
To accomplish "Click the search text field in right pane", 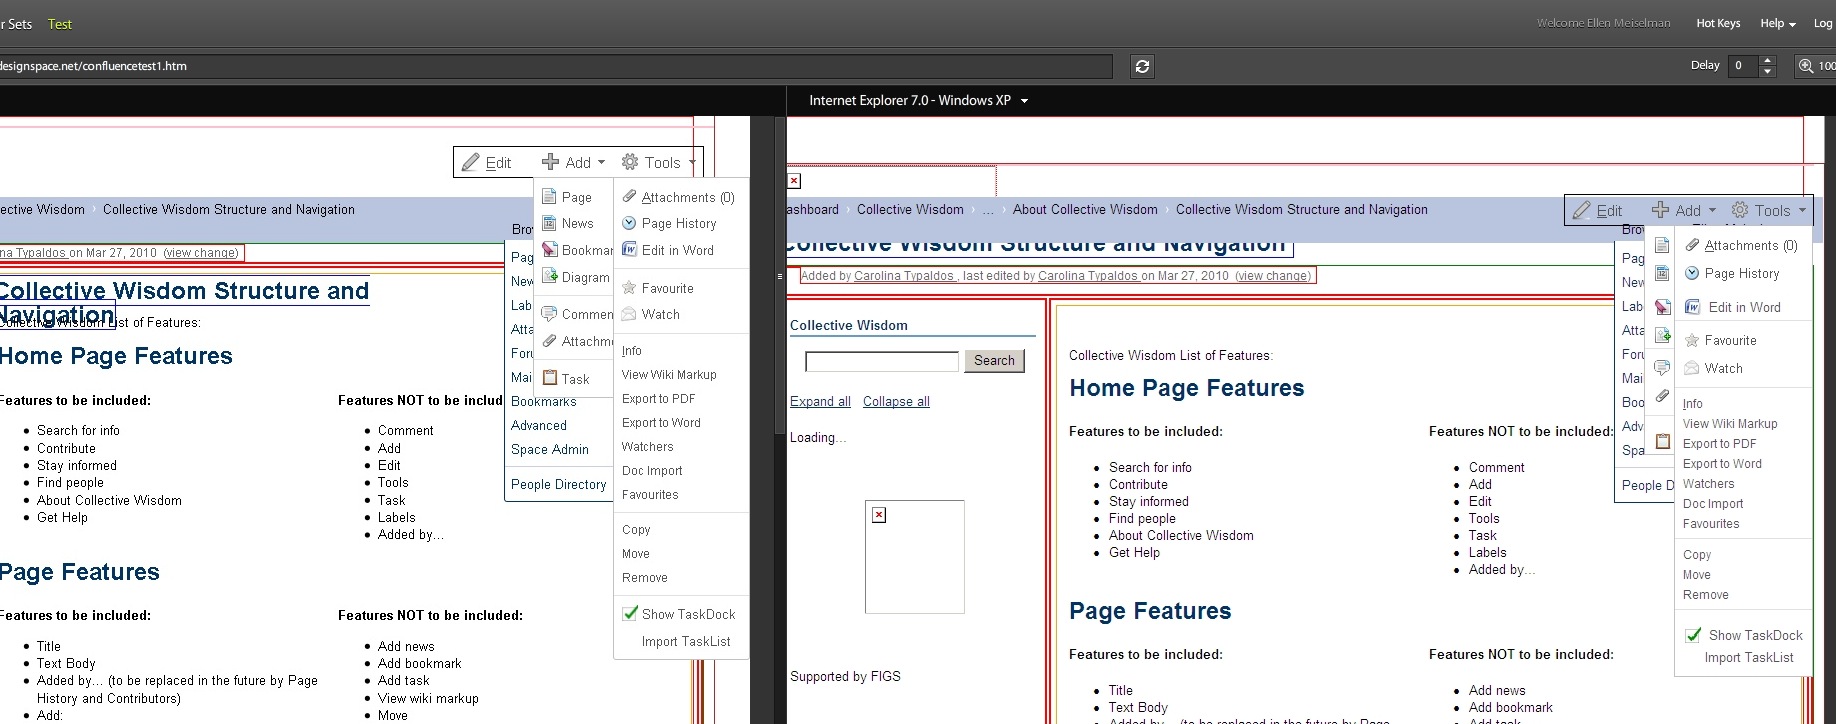I will tap(881, 361).
